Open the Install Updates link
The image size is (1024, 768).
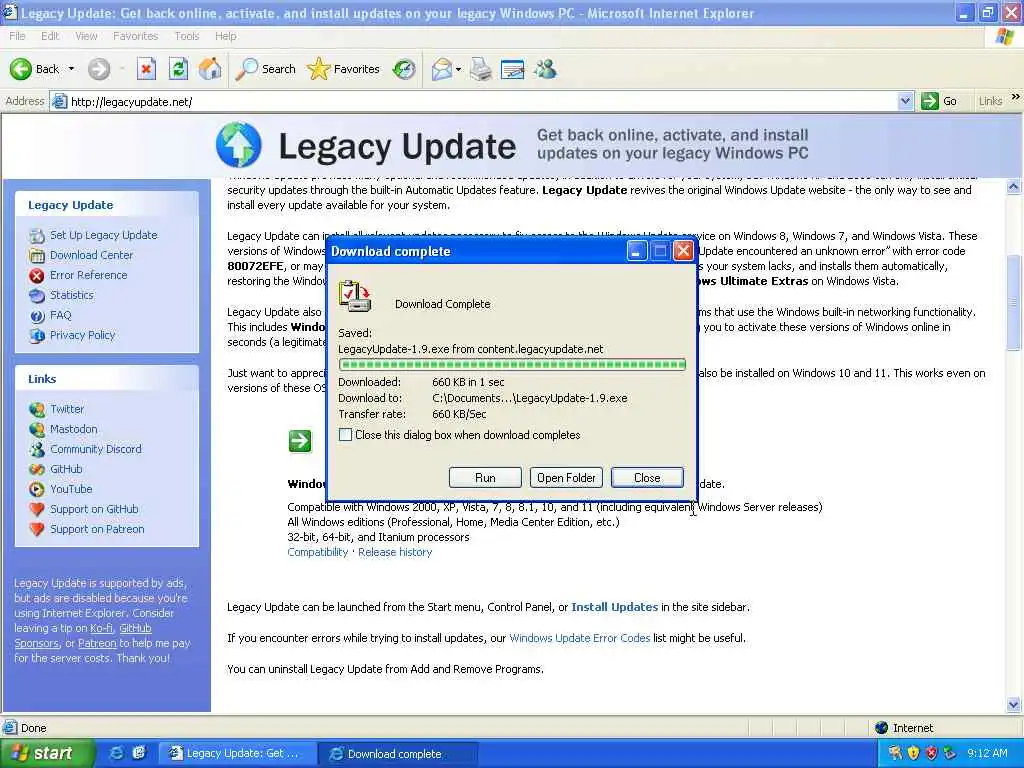point(615,607)
